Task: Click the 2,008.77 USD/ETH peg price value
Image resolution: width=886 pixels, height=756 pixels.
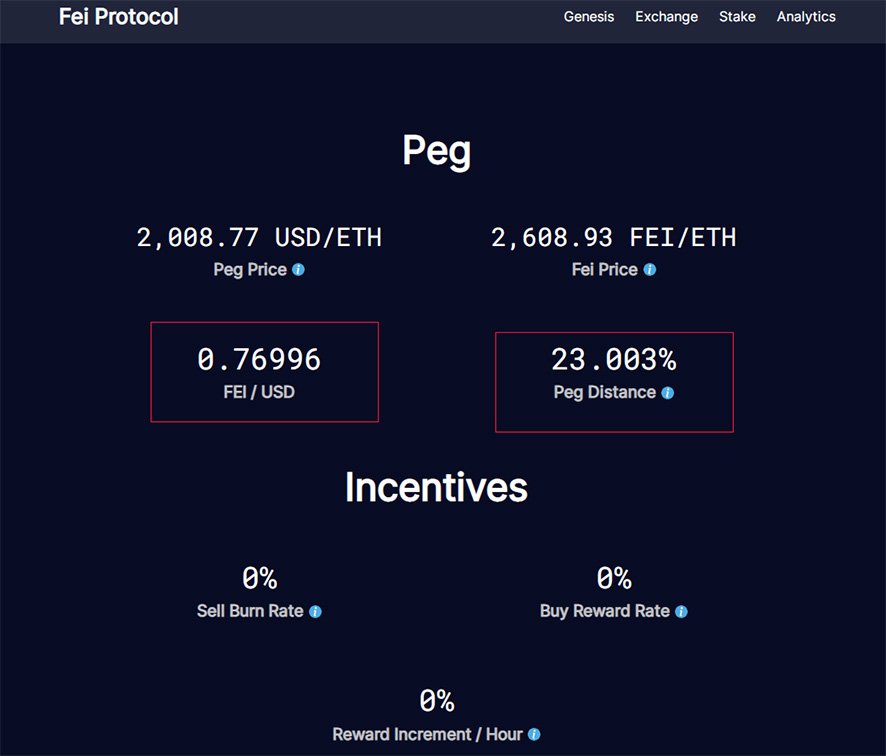Action: [259, 238]
